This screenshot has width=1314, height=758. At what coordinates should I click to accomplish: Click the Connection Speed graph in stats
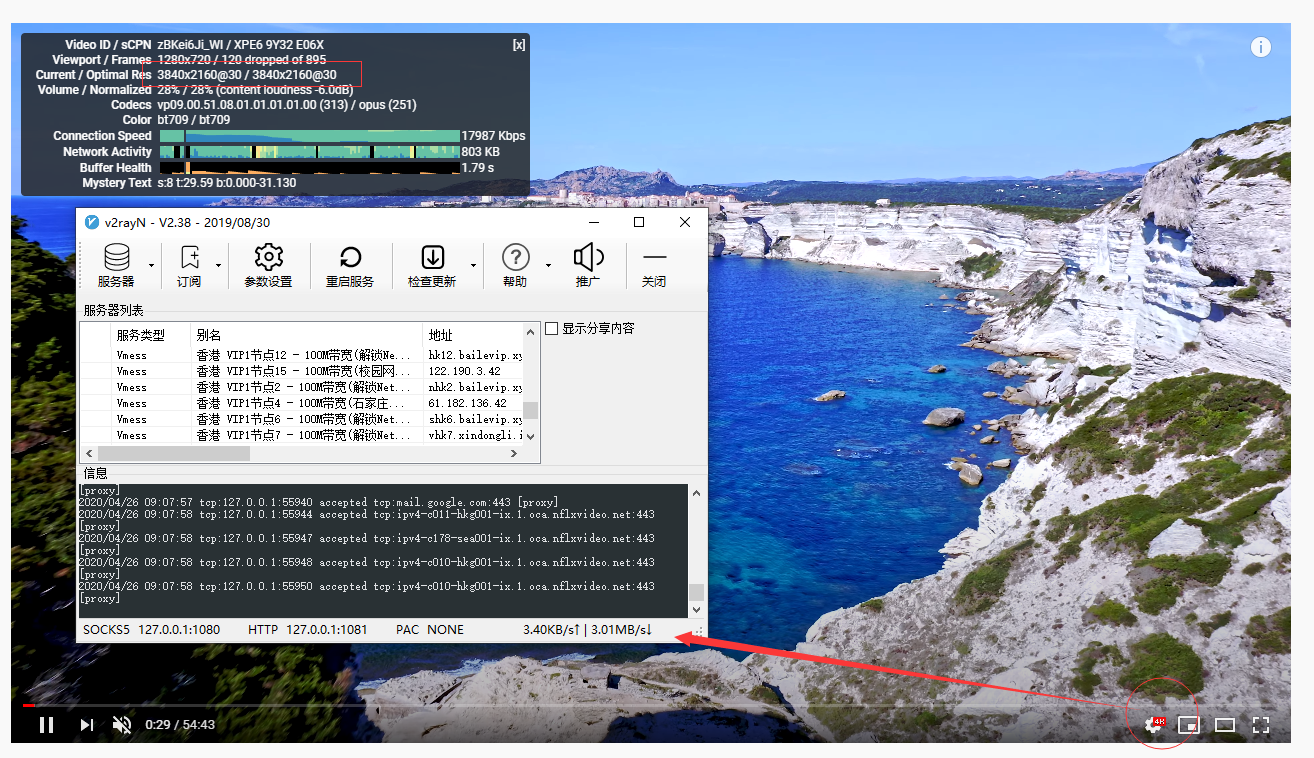click(309, 136)
